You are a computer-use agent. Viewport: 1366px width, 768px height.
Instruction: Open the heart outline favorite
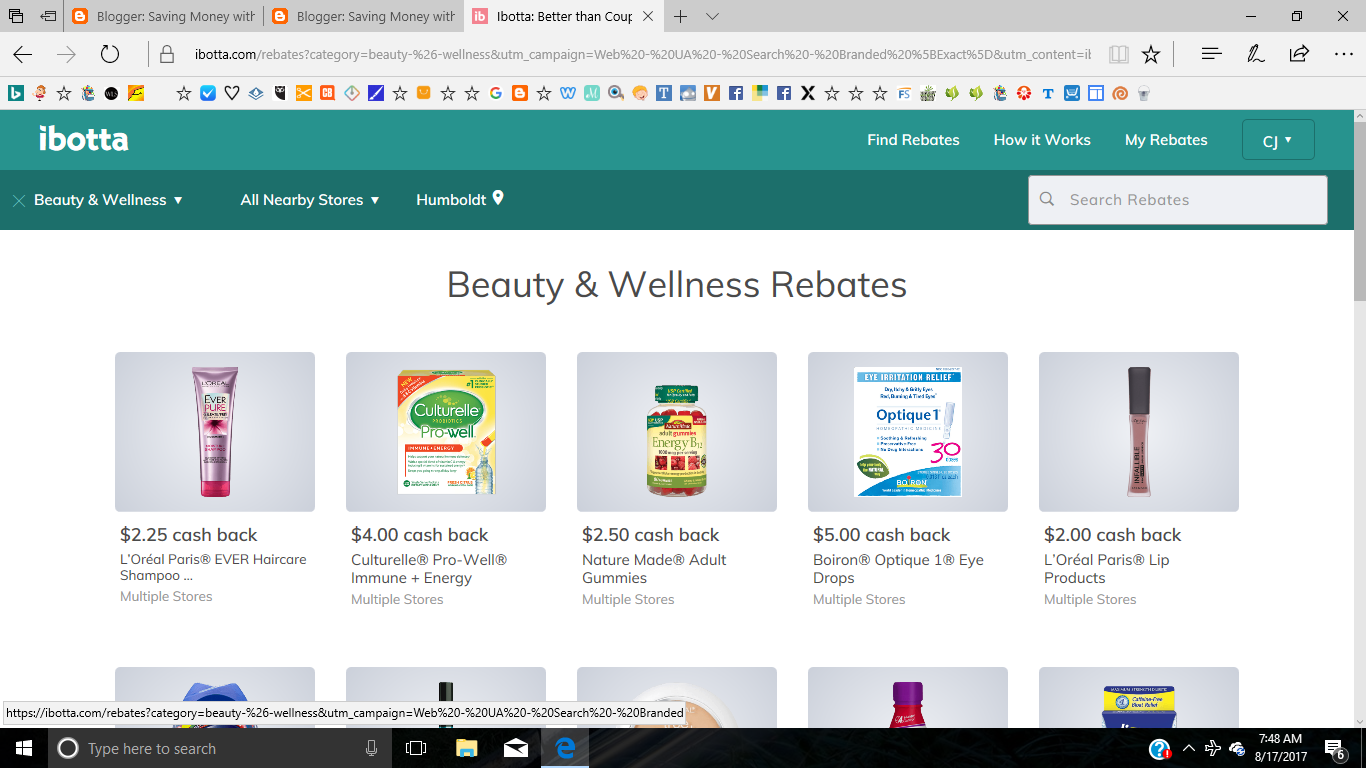click(x=231, y=93)
